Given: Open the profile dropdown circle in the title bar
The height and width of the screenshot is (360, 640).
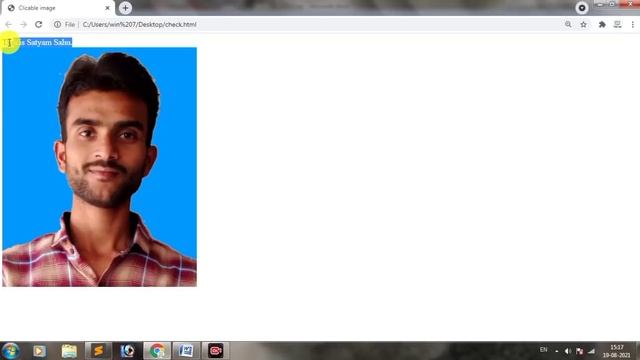Looking at the screenshot, I should (x=582, y=8).
